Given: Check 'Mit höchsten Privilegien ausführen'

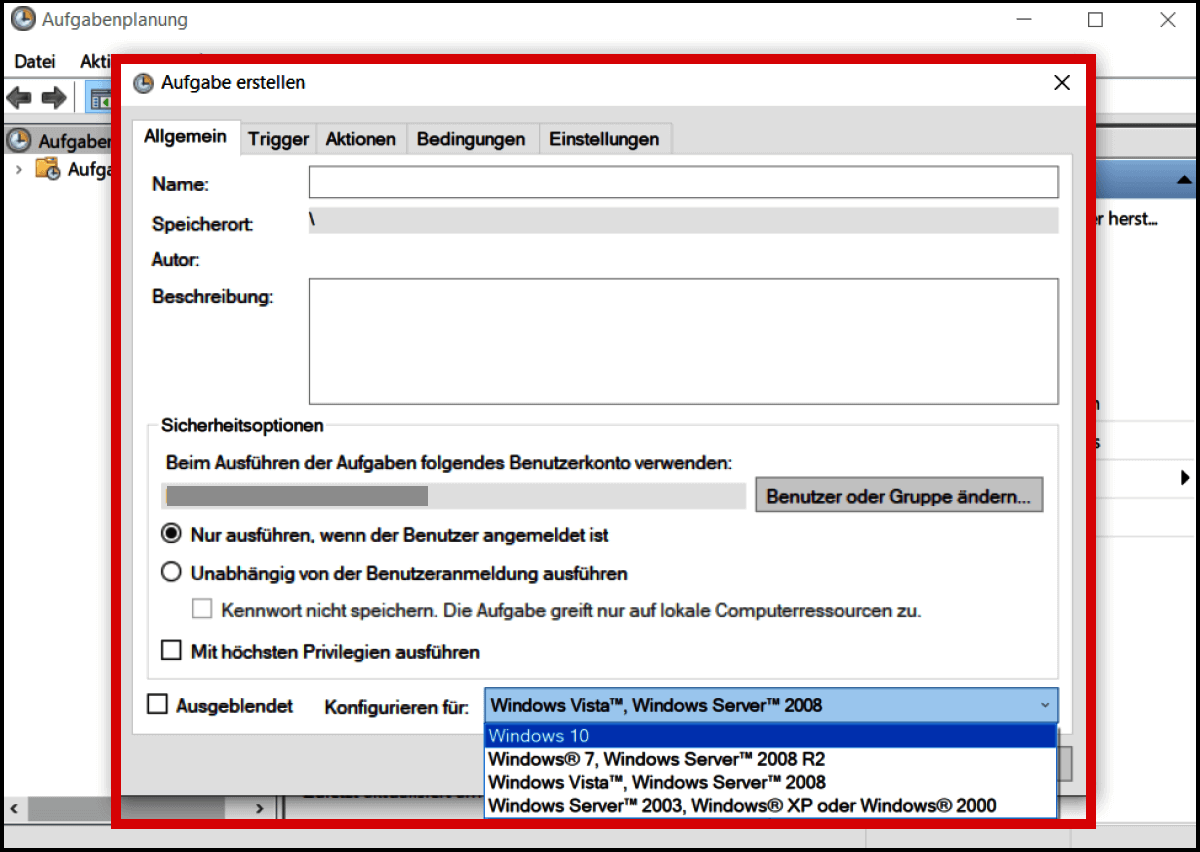Looking at the screenshot, I should tap(171, 650).
